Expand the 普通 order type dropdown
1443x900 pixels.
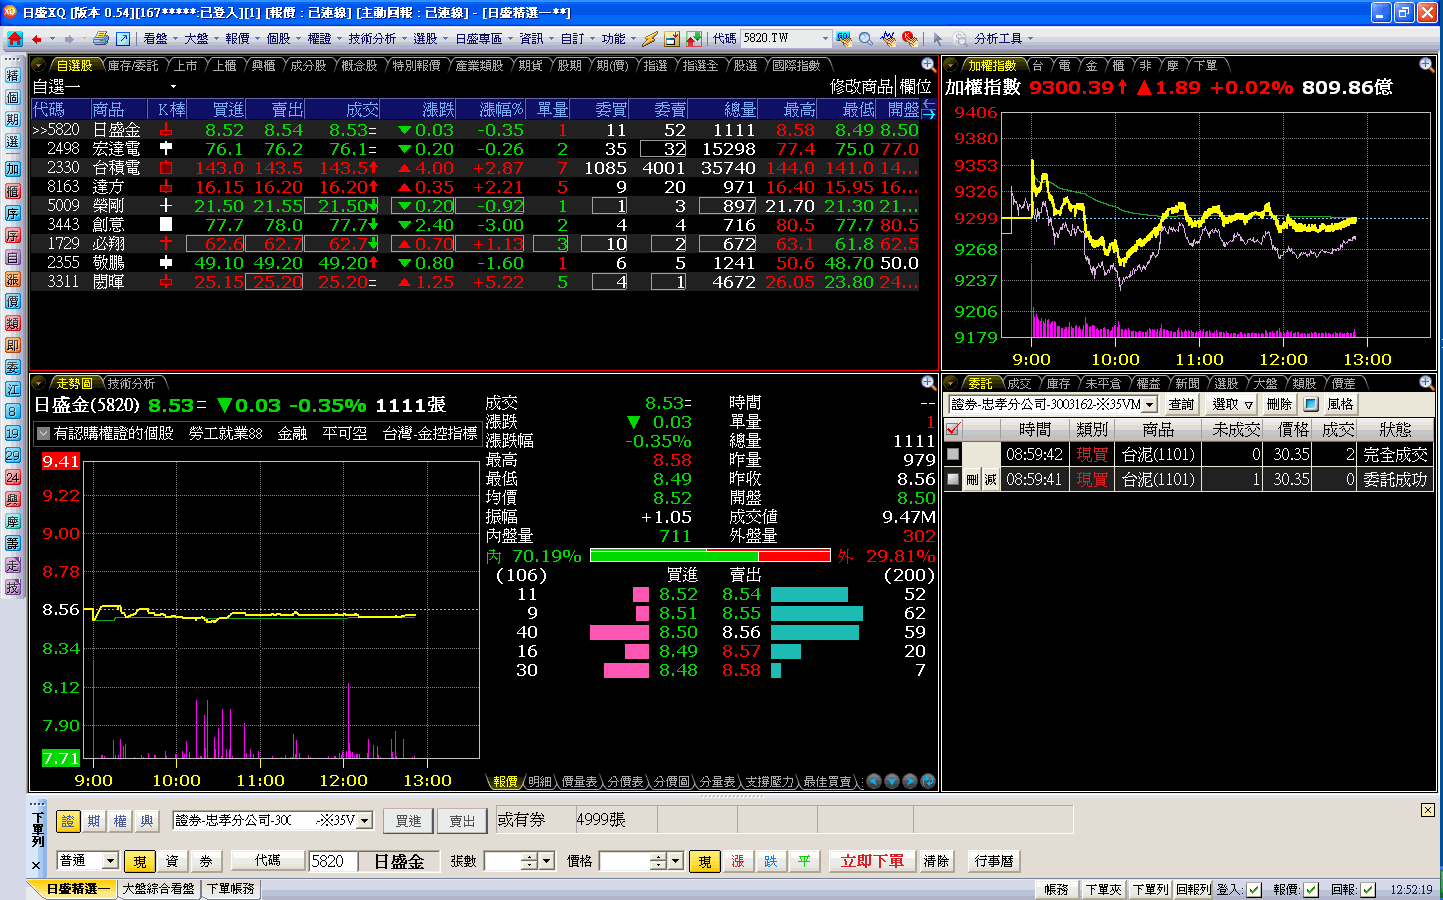pos(110,861)
